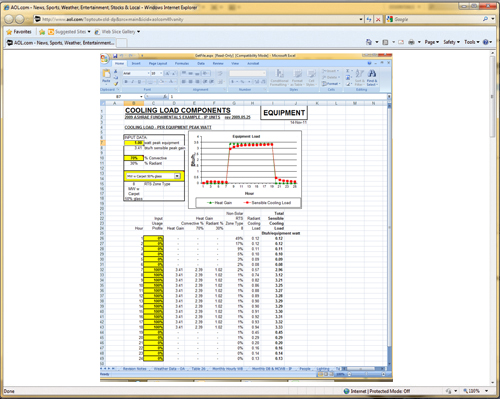Select the Revision Notes sheet tab
Viewport: 500px width, 399px height.
(x=135, y=369)
